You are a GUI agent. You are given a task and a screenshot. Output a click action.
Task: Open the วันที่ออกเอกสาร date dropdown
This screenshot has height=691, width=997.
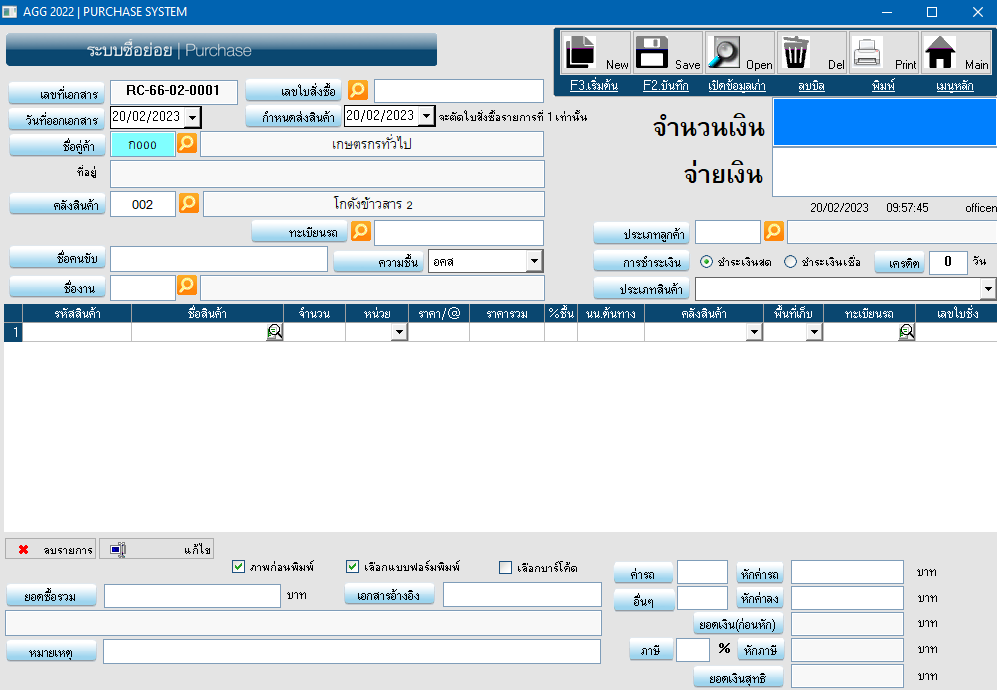coord(193,118)
